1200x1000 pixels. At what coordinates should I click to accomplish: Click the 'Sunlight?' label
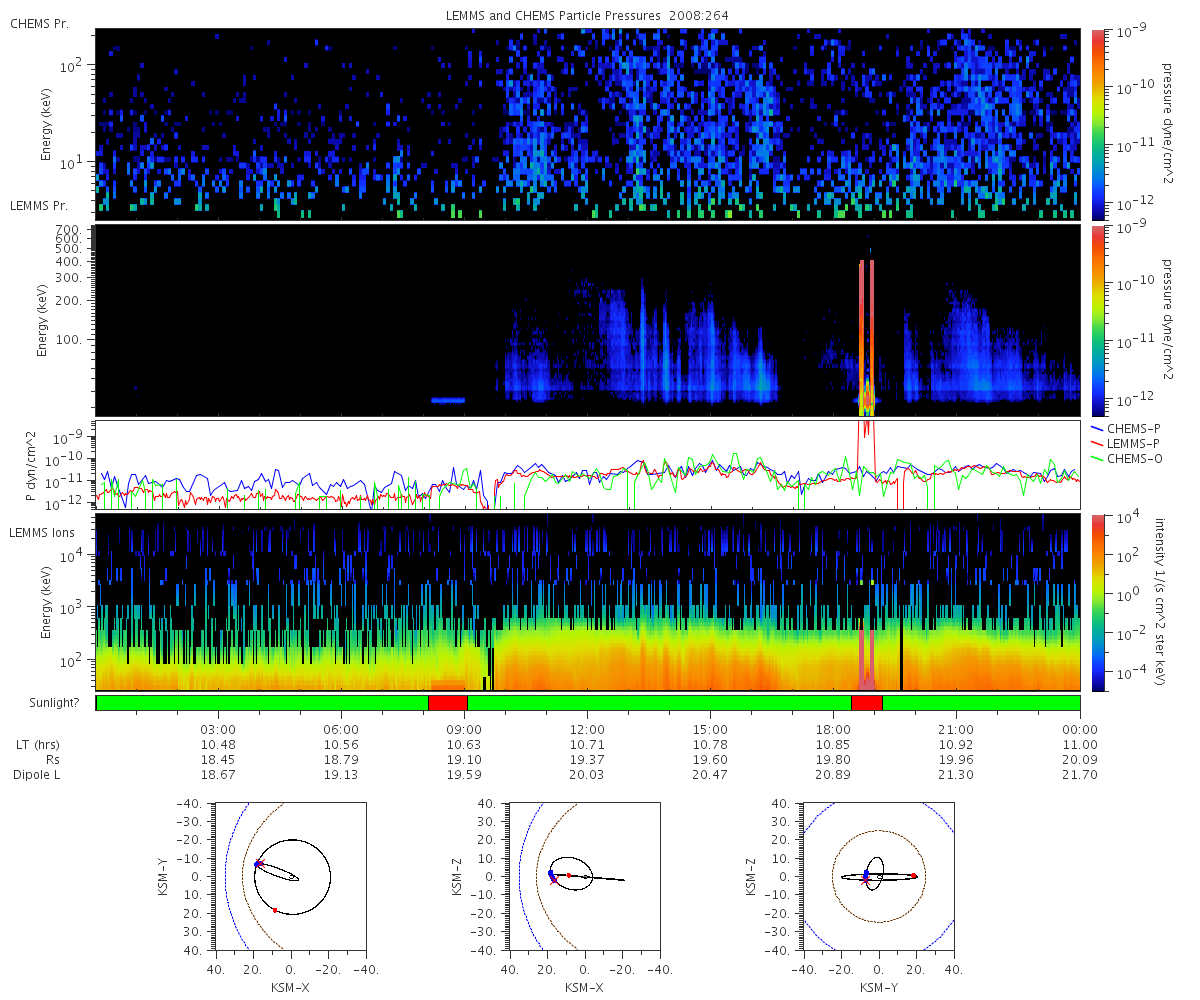tap(53, 703)
